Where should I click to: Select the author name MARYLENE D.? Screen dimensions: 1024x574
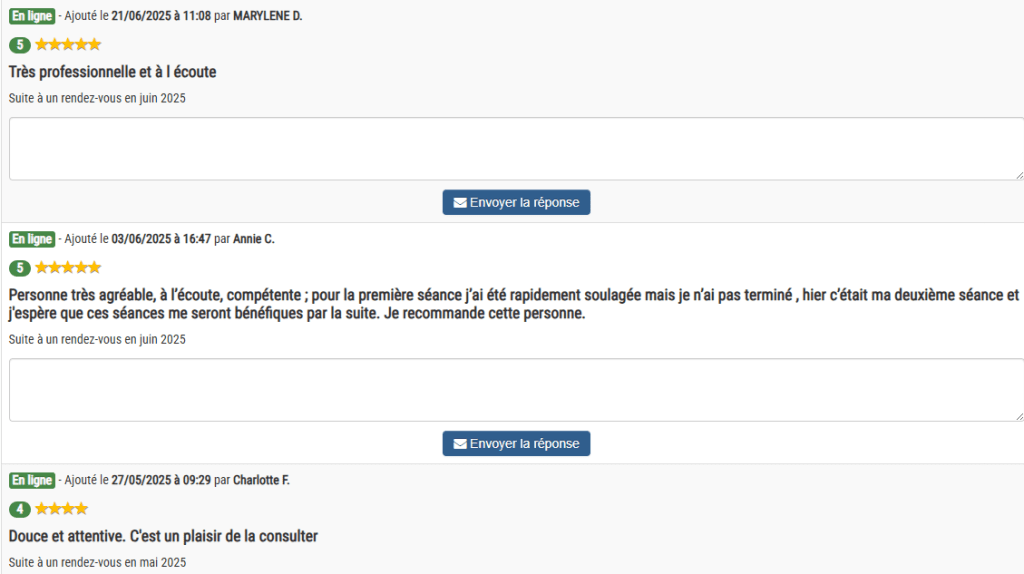267,16
